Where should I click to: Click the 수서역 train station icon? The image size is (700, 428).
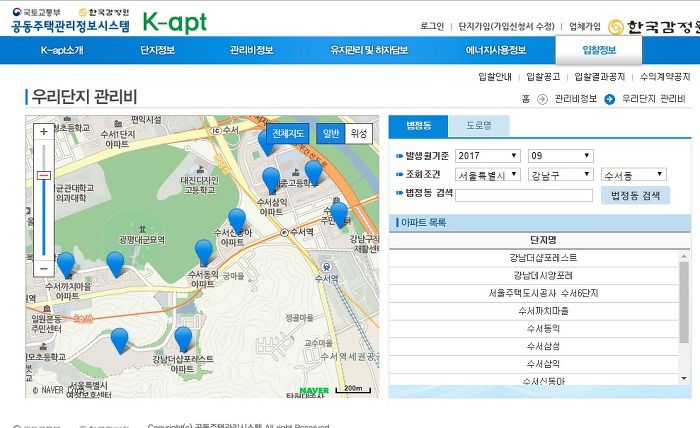pyautogui.click(x=327, y=267)
